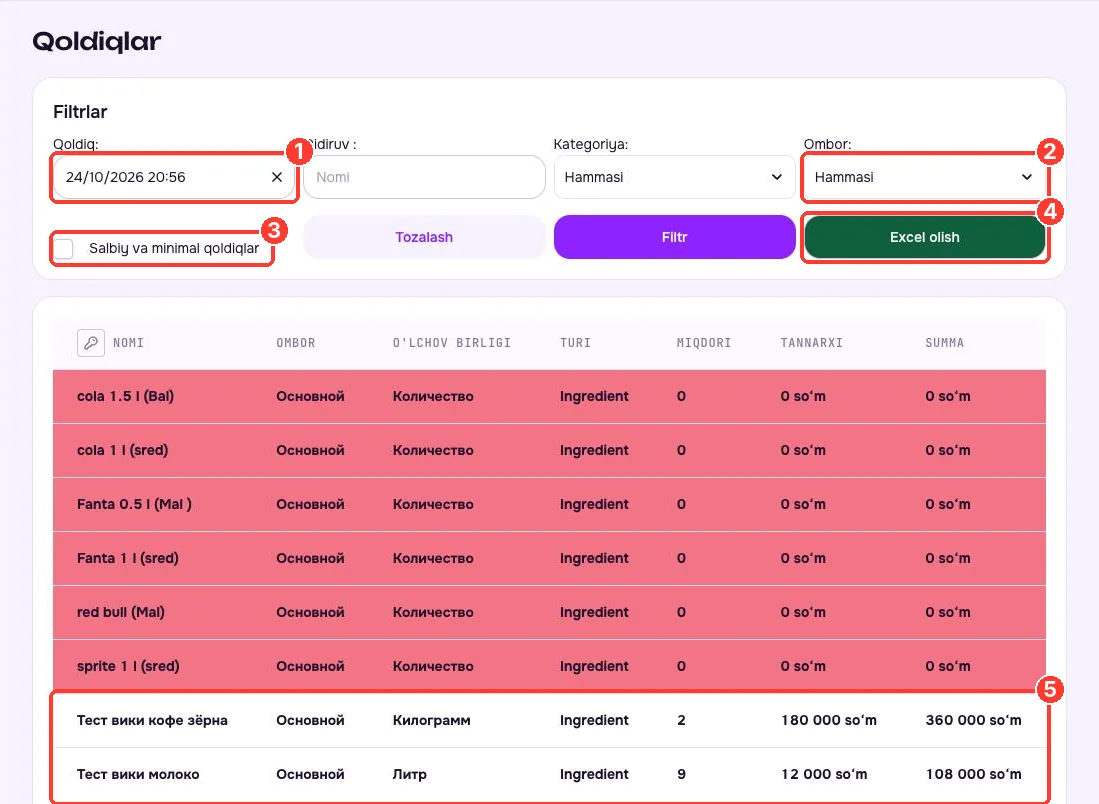Click the Килограмм unit cell
This screenshot has height=804, width=1099.
[x=432, y=720]
